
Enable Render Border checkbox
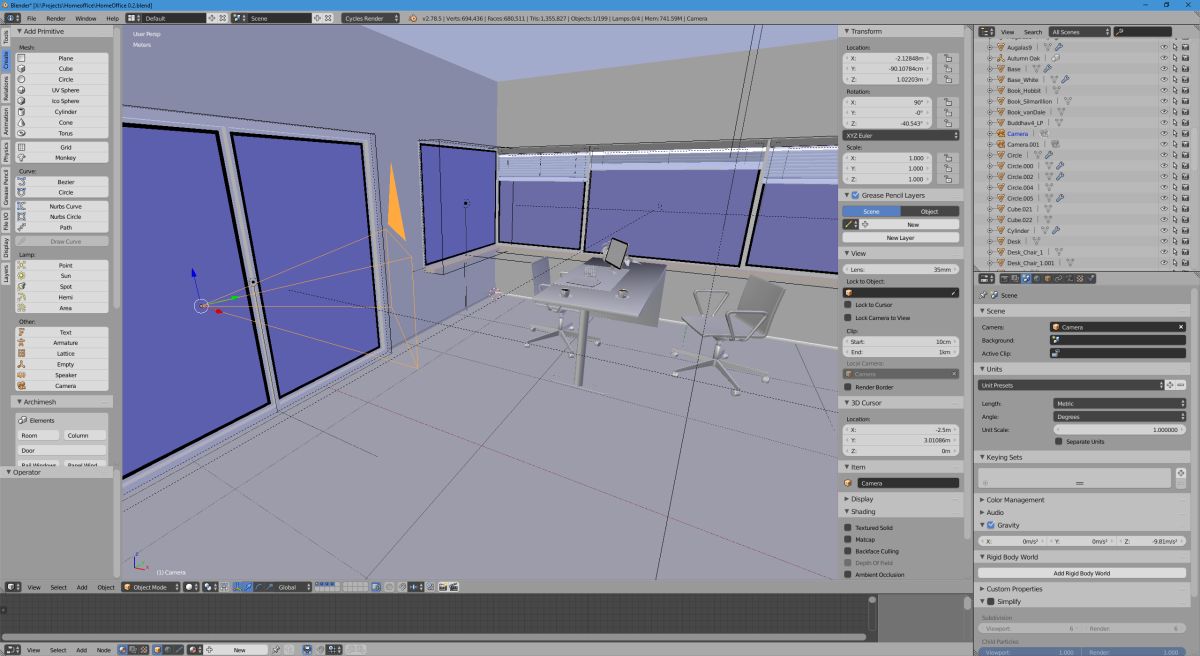pos(848,387)
